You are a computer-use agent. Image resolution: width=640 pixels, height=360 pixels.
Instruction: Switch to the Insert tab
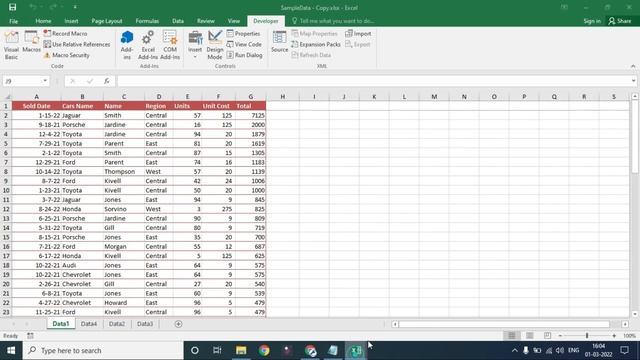point(71,21)
